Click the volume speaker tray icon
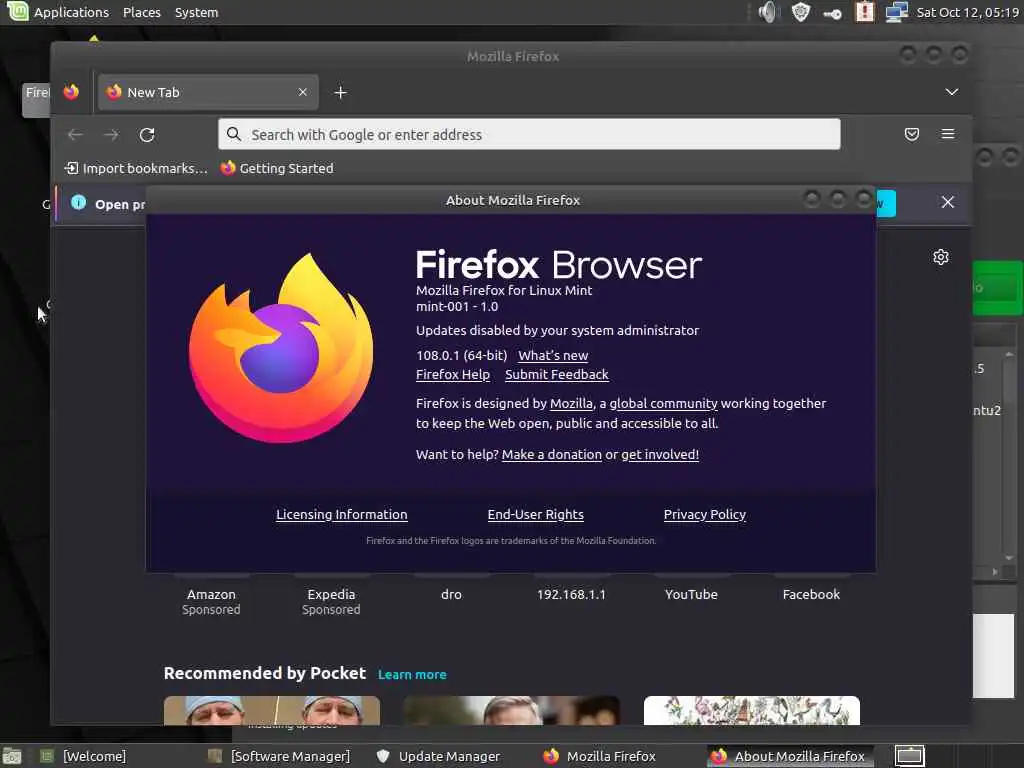 tap(769, 12)
